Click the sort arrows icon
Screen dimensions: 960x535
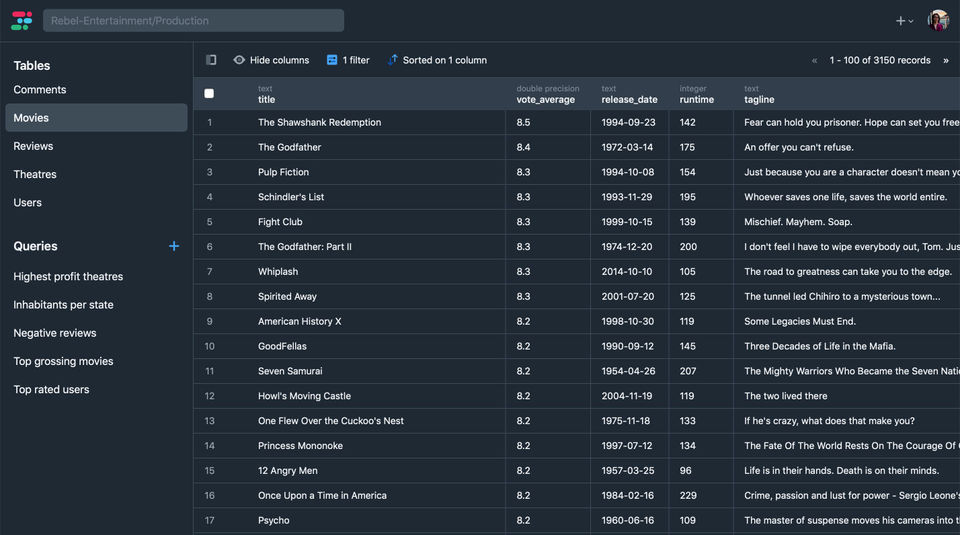coord(392,60)
